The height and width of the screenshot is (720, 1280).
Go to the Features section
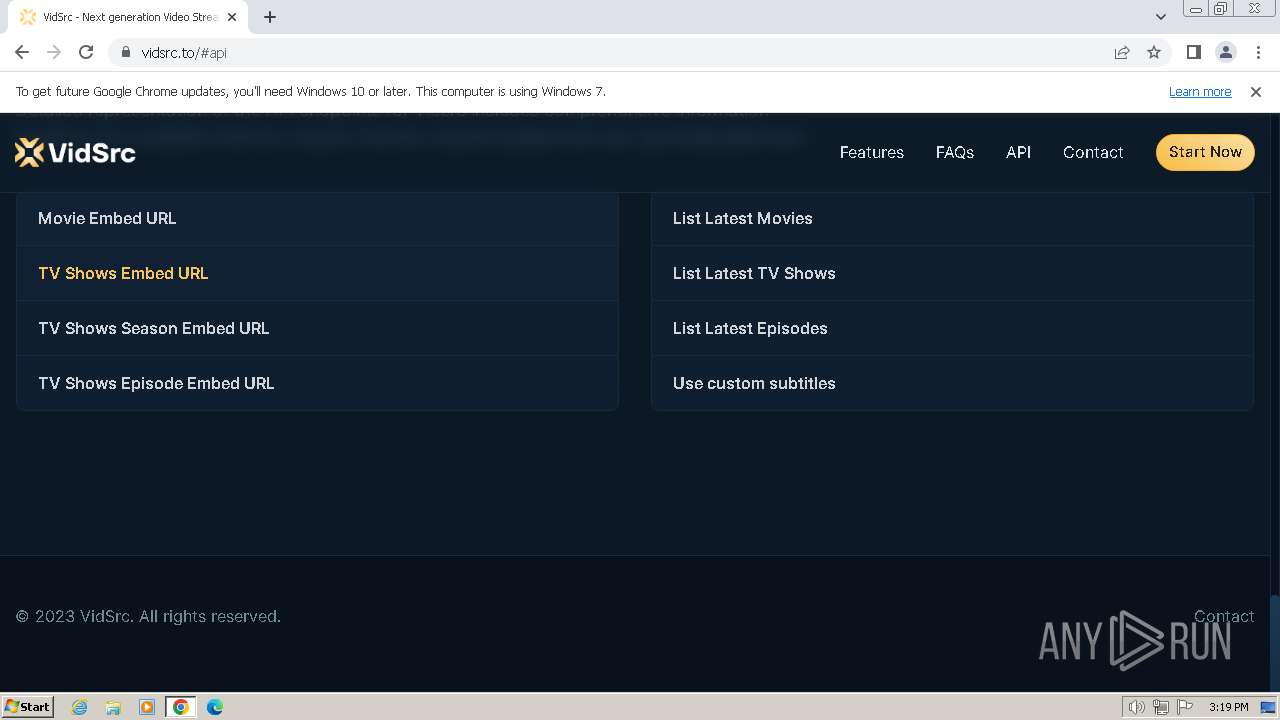872,152
